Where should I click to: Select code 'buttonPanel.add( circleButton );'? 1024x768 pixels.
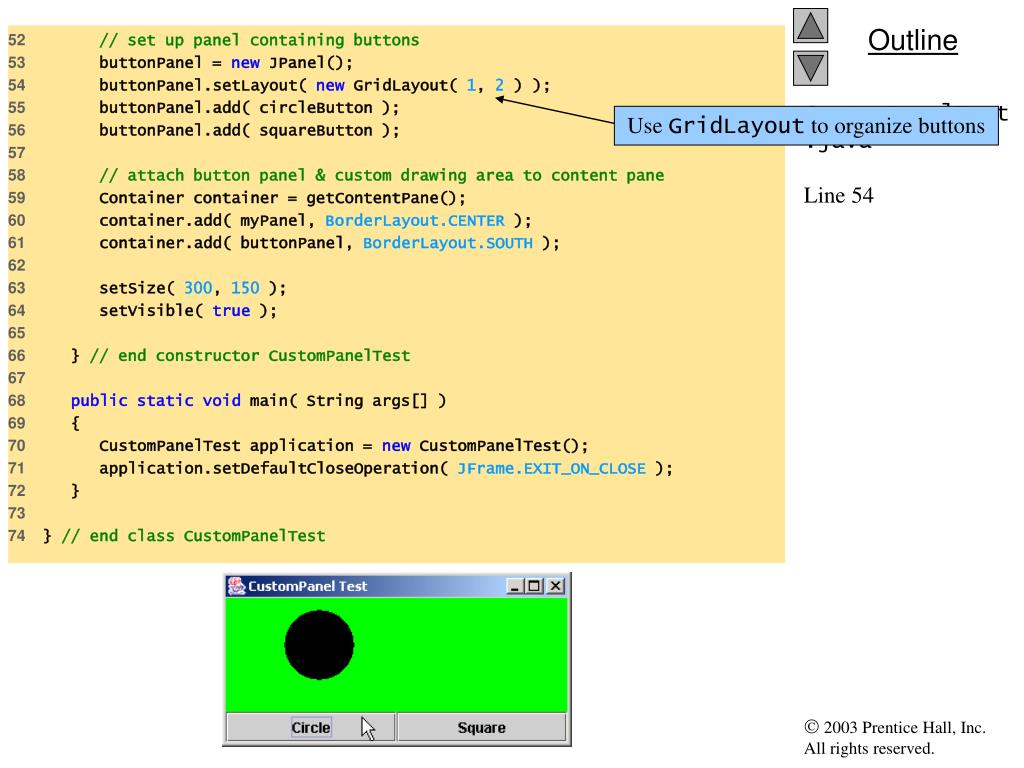(x=249, y=108)
